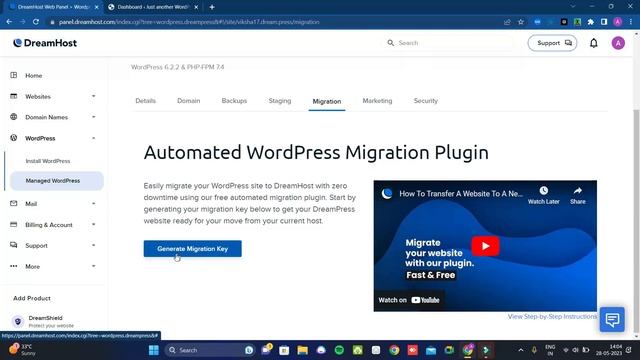This screenshot has height=360, width=640.
Task: Collapse the WordPress menu arrow
Action: click(93, 138)
